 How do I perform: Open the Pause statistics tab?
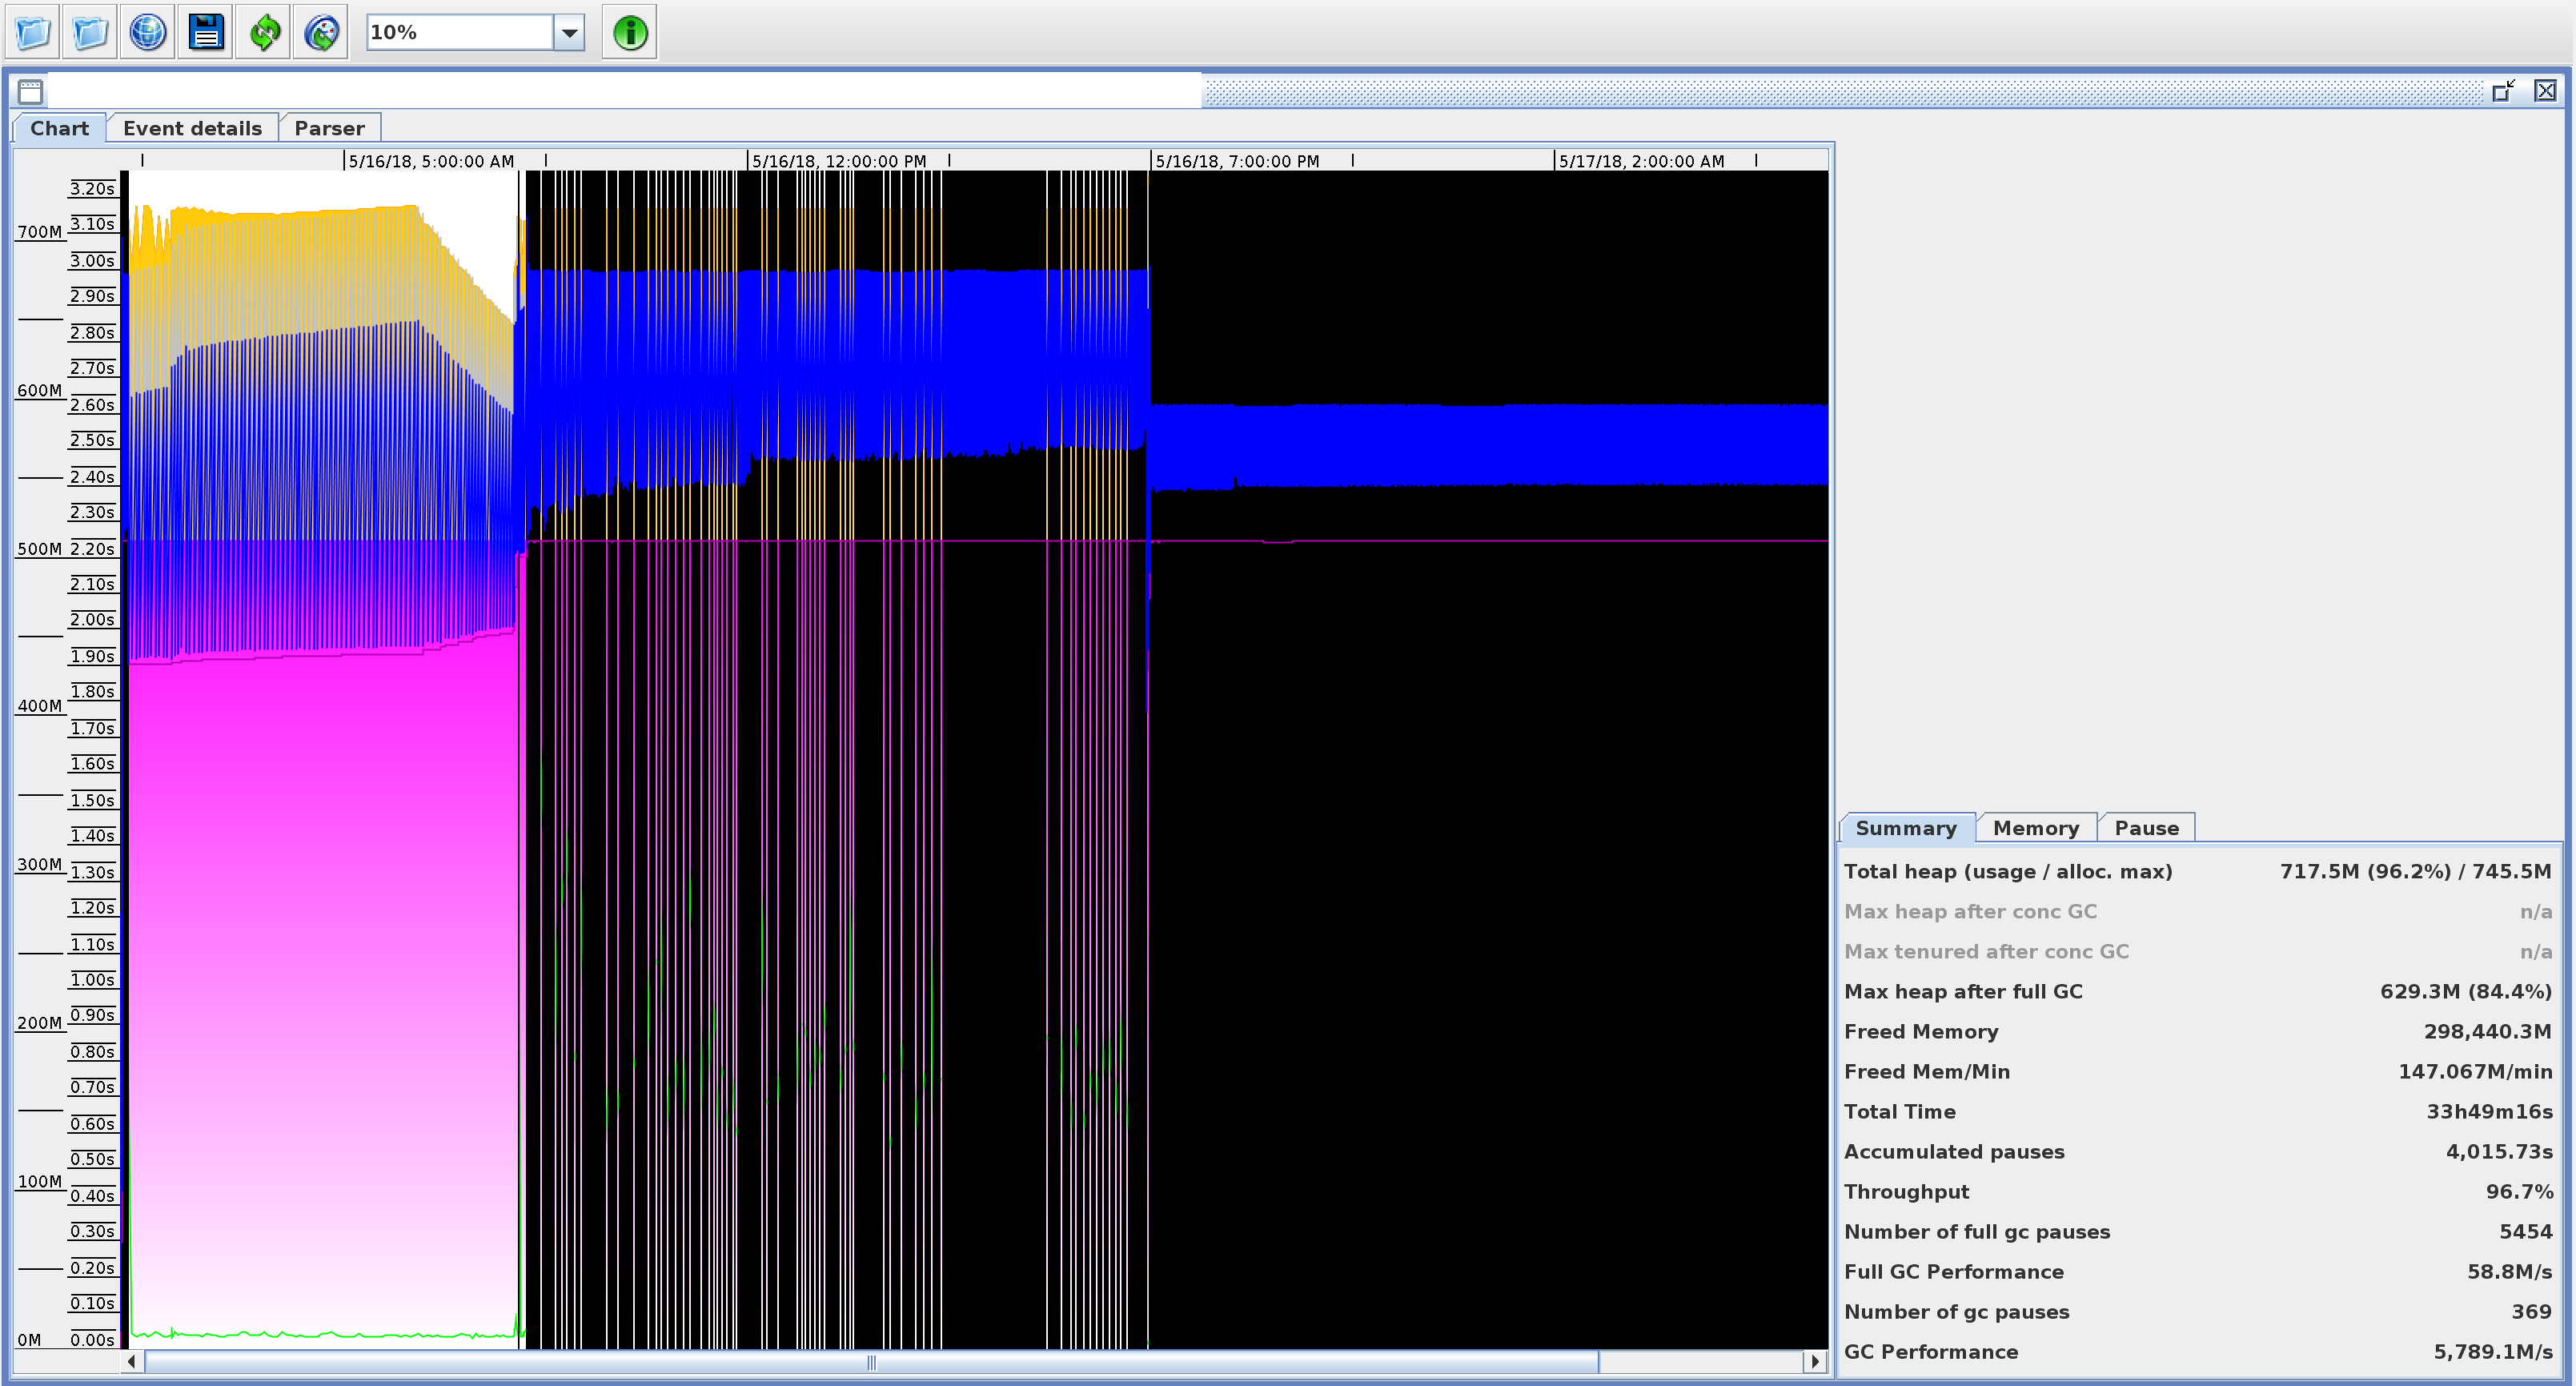point(2146,828)
